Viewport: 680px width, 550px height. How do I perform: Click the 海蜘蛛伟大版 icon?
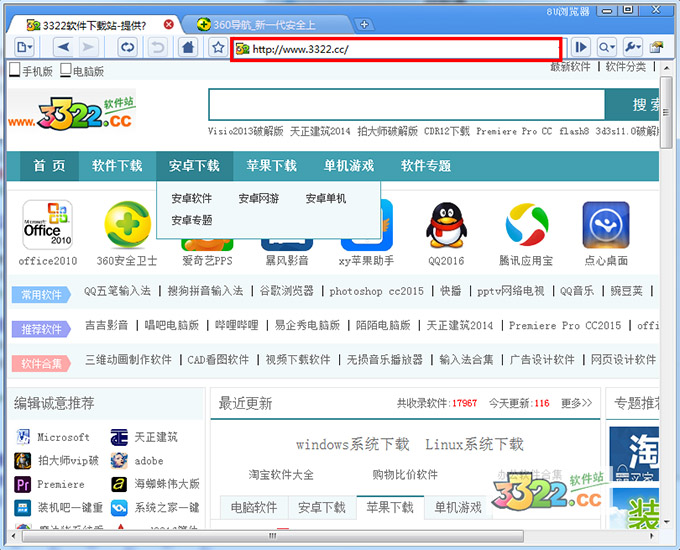(x=119, y=484)
